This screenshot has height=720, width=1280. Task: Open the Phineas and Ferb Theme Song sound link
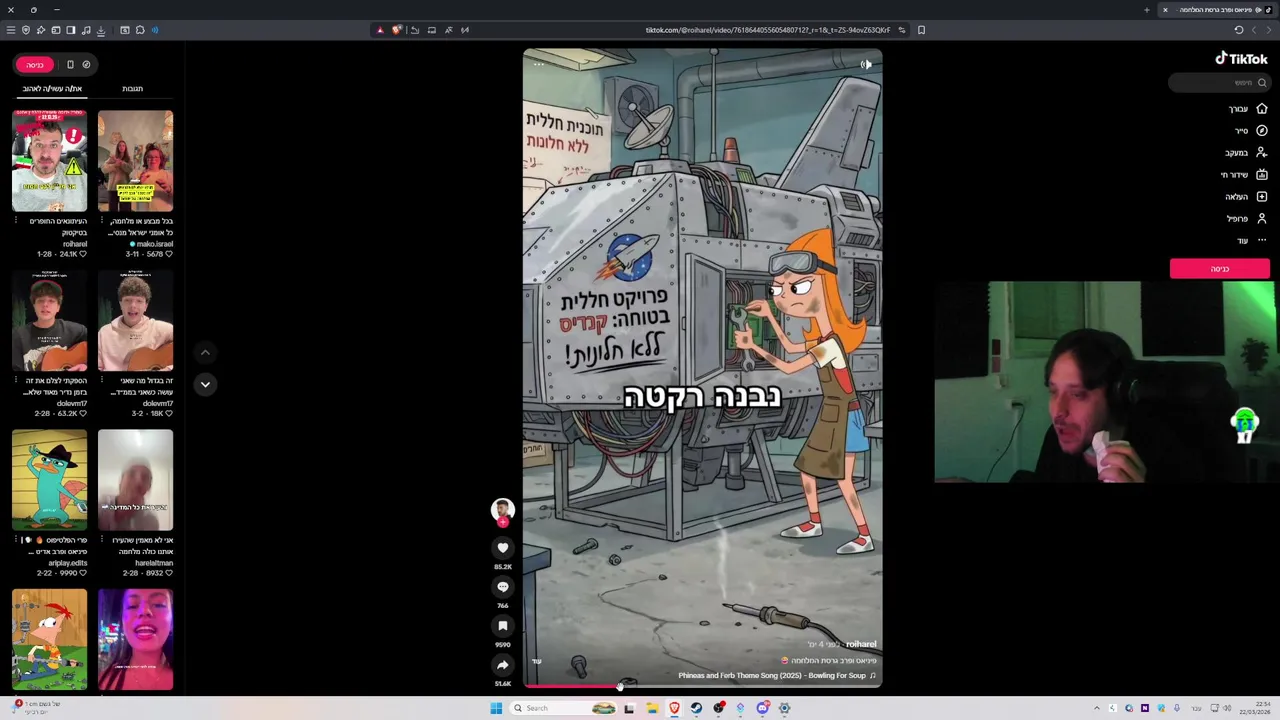[x=777, y=676]
